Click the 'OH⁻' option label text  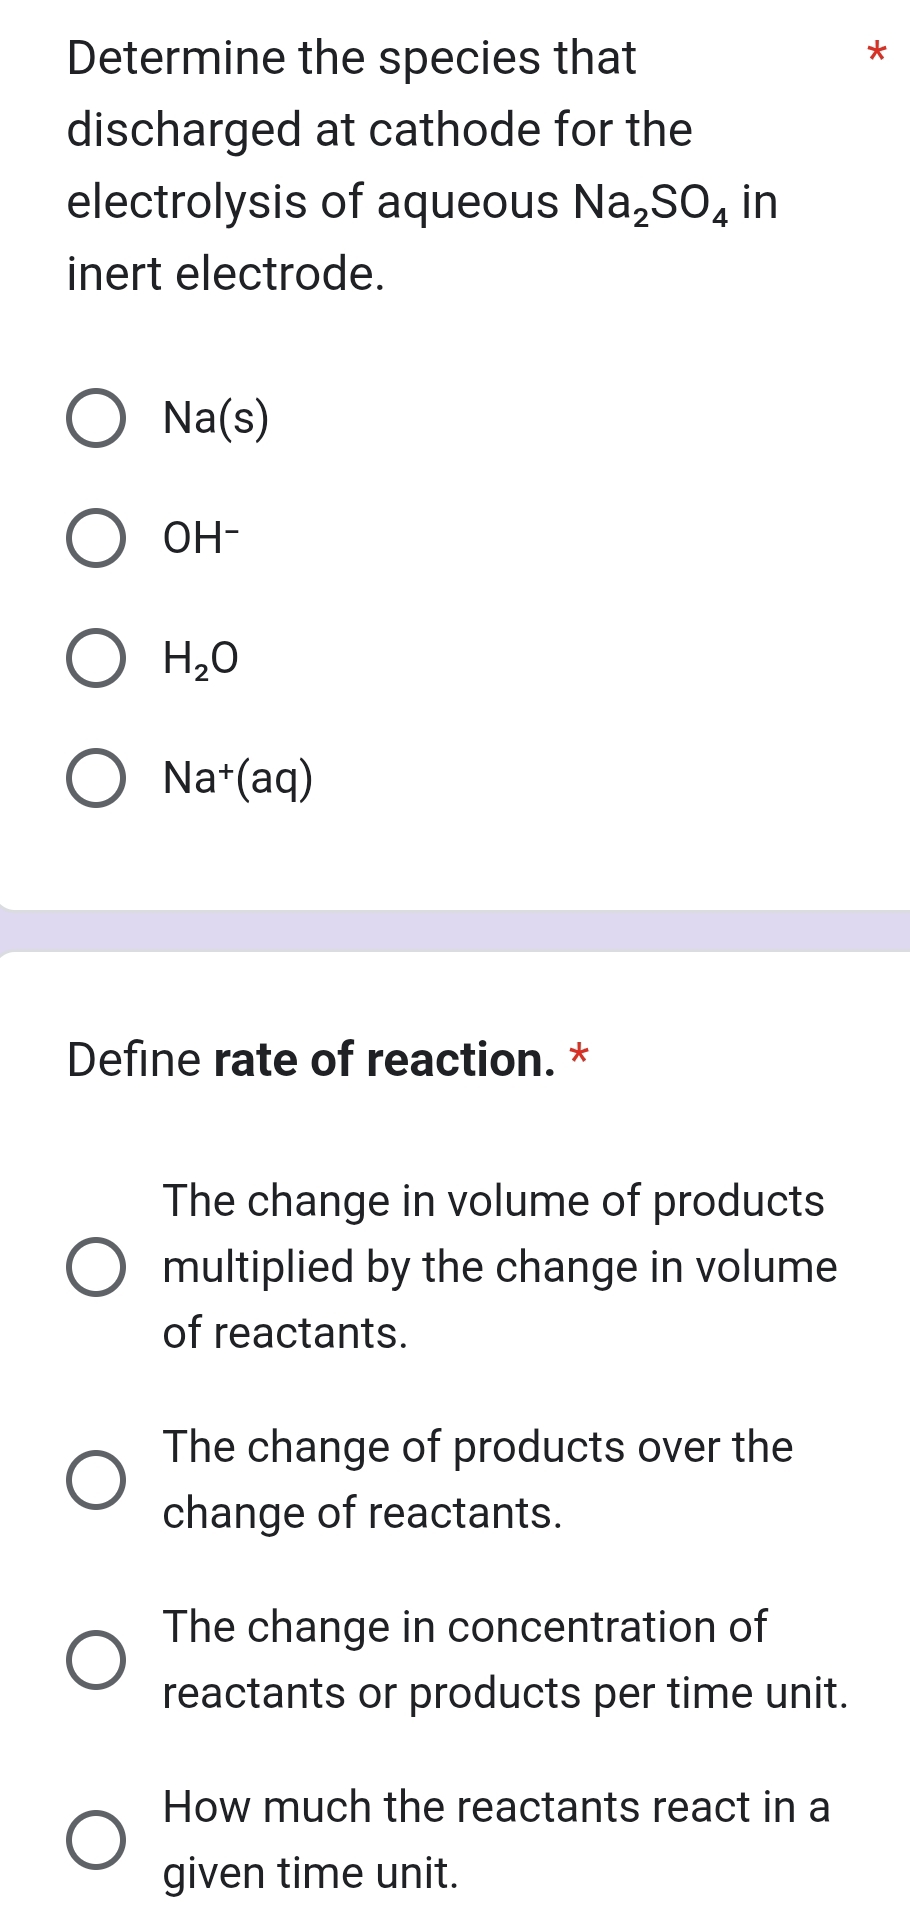(202, 539)
